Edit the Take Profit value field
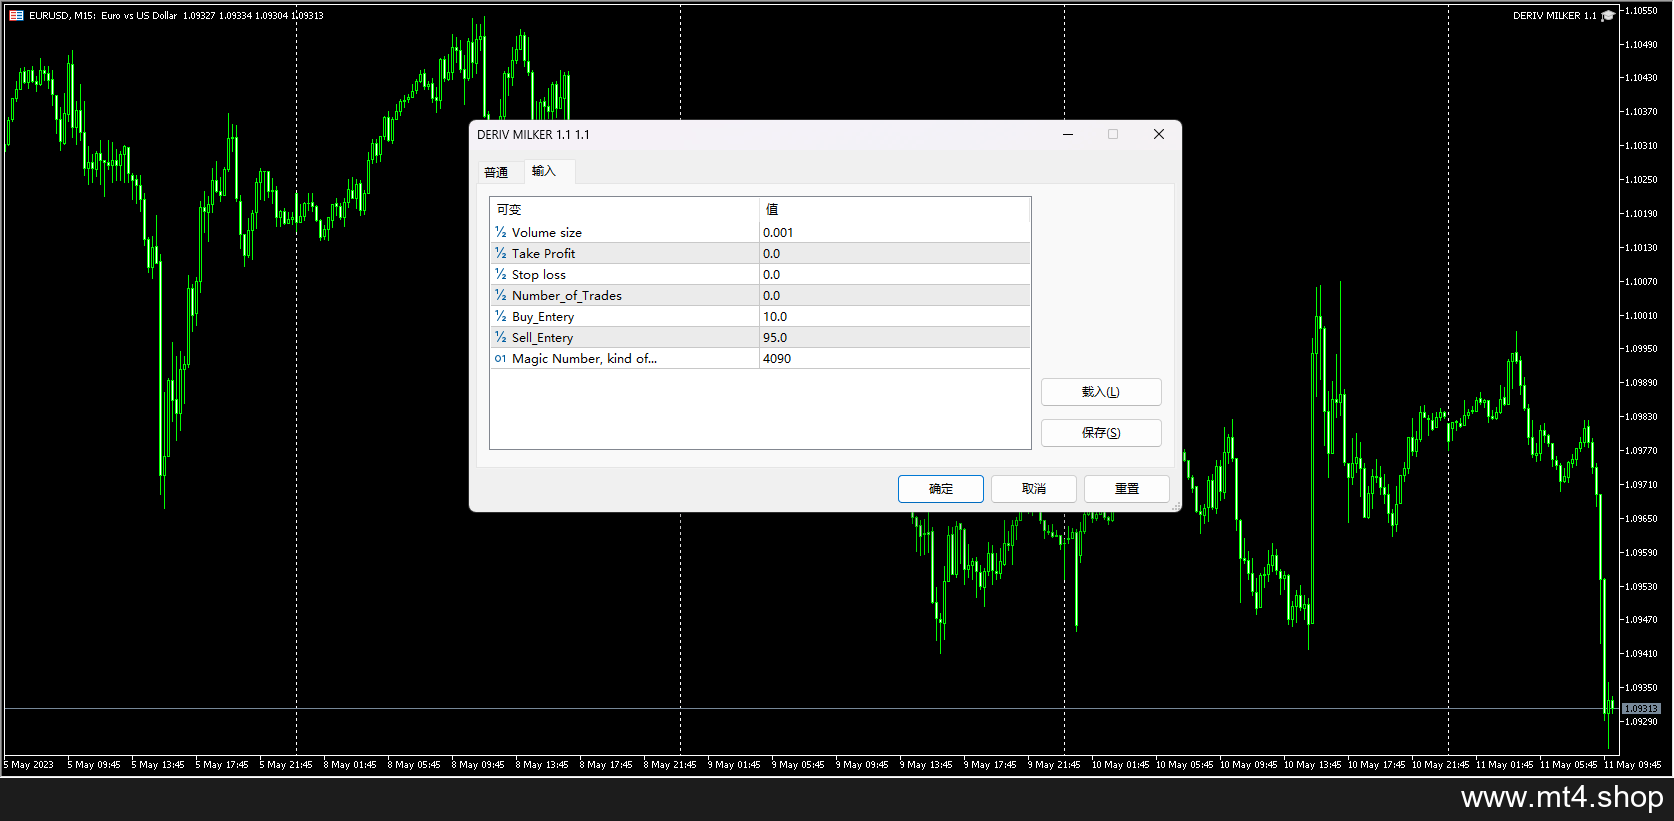1674x821 pixels. click(895, 253)
